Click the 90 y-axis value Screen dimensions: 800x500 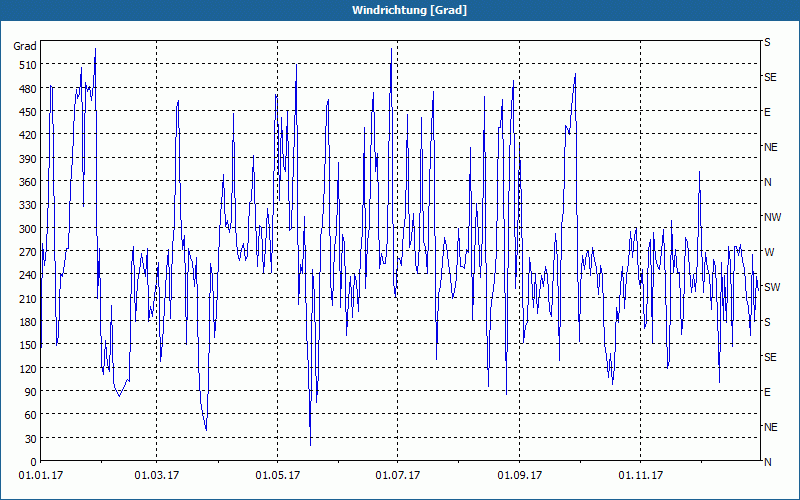coord(31,392)
